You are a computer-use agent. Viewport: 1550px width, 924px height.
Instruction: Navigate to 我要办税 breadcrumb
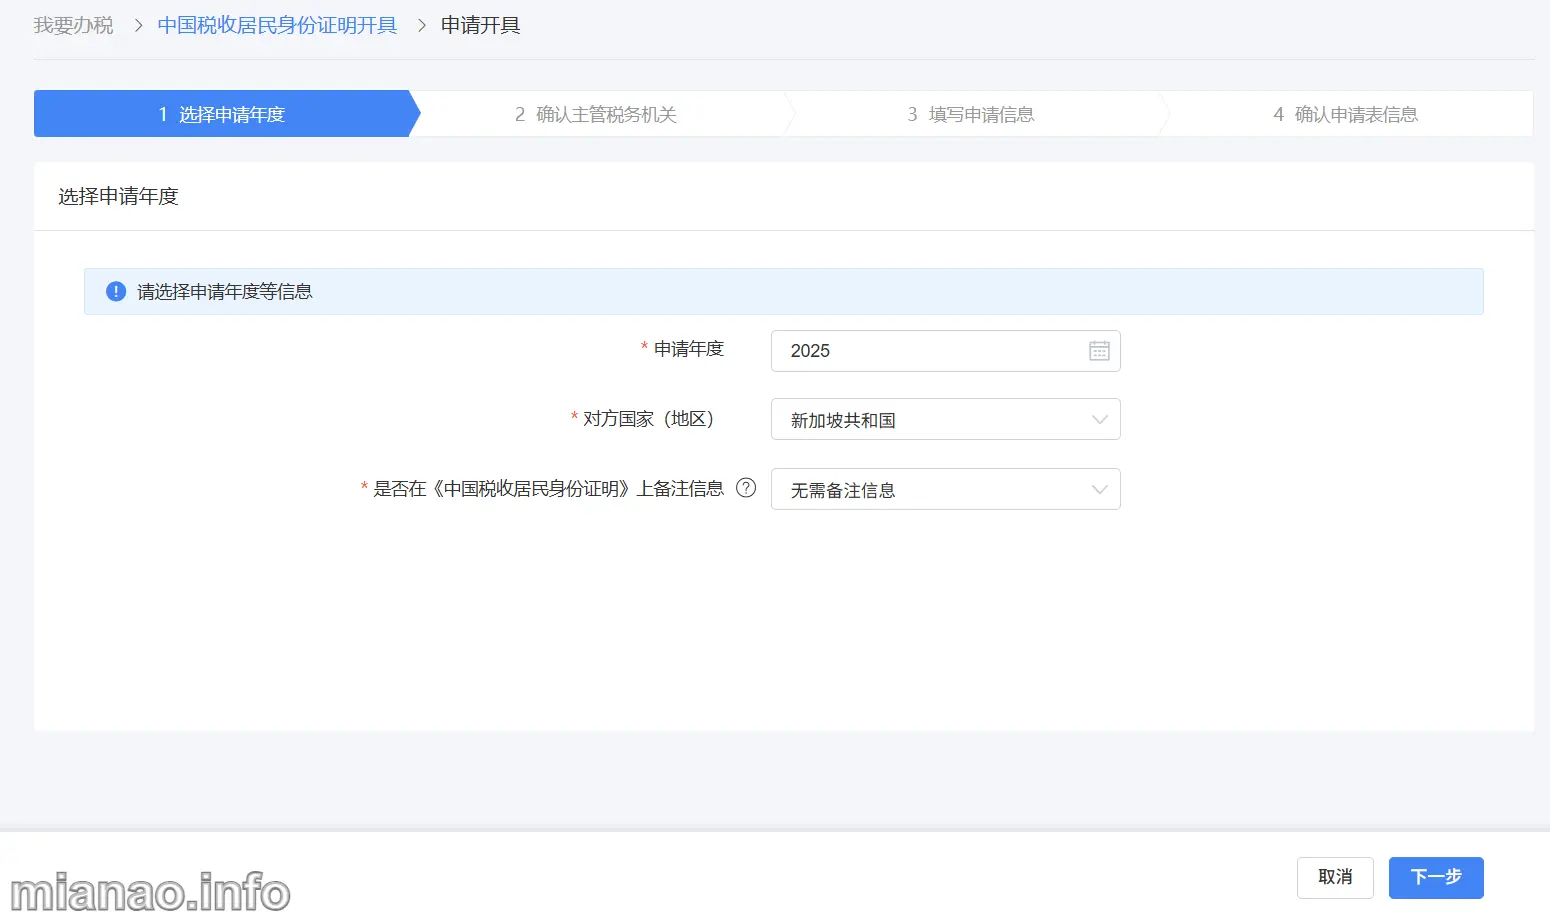click(x=74, y=25)
